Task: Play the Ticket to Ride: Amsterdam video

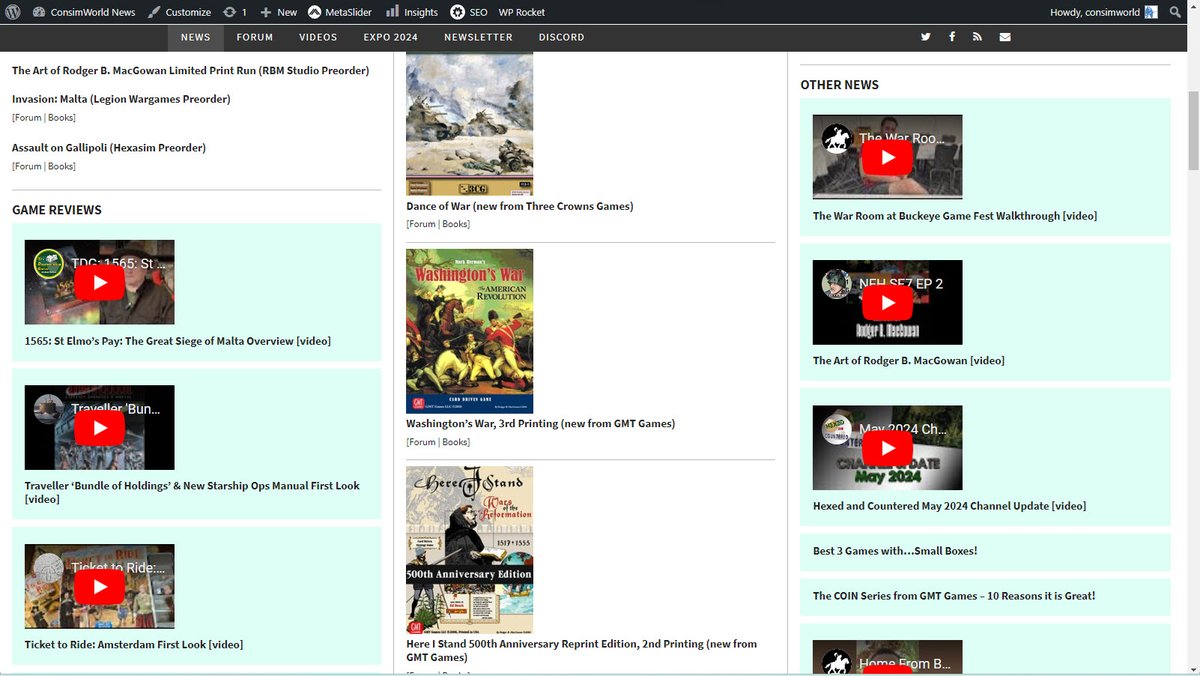Action: [100, 586]
